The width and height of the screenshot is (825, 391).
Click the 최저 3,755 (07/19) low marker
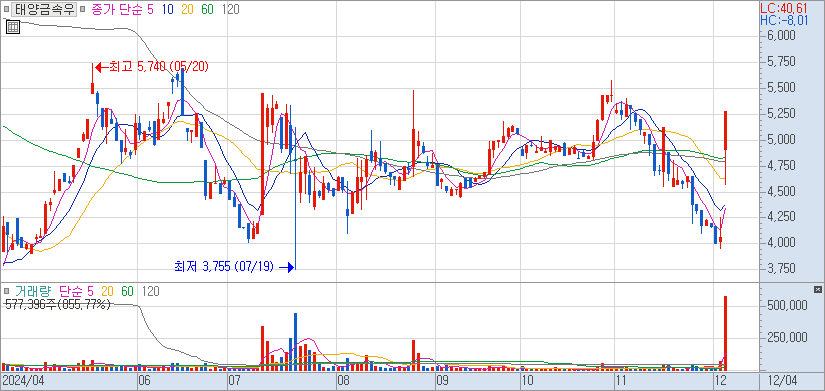click(234, 267)
